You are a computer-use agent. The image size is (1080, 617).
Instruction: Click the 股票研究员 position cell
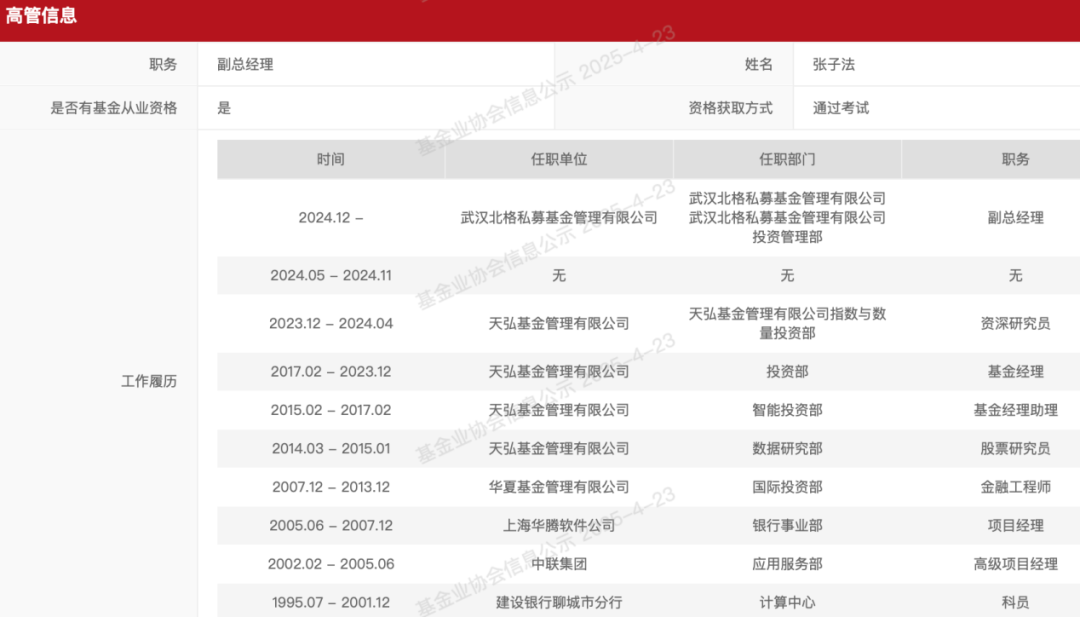pyautogui.click(x=1015, y=449)
